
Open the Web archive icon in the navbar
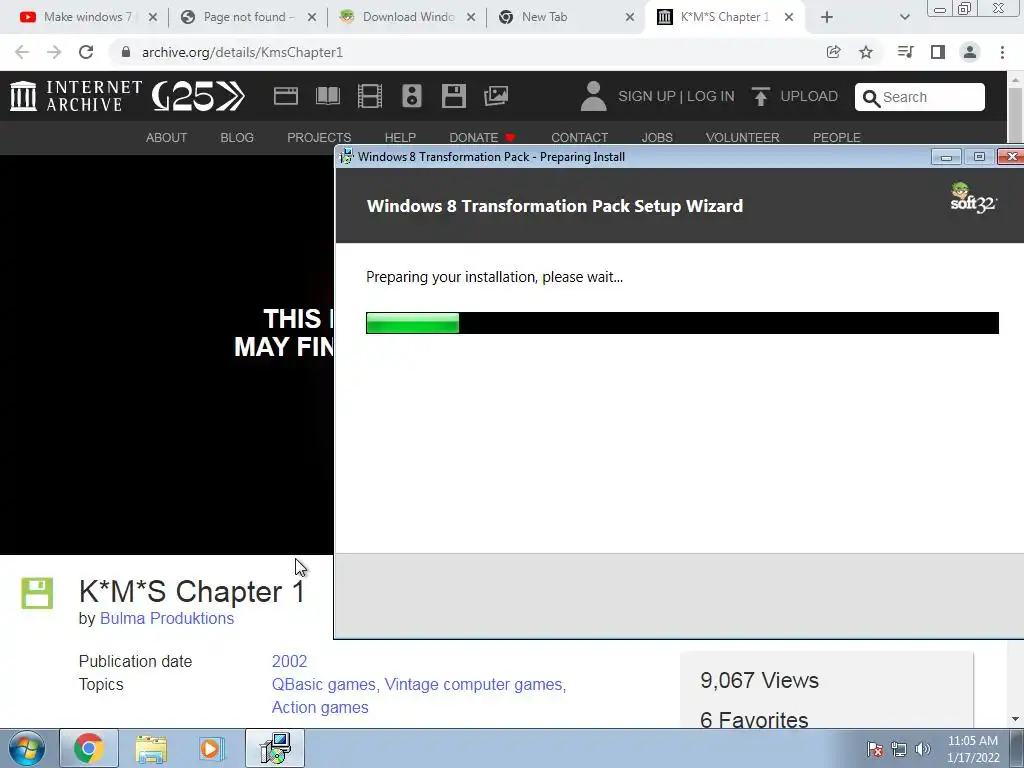285,96
